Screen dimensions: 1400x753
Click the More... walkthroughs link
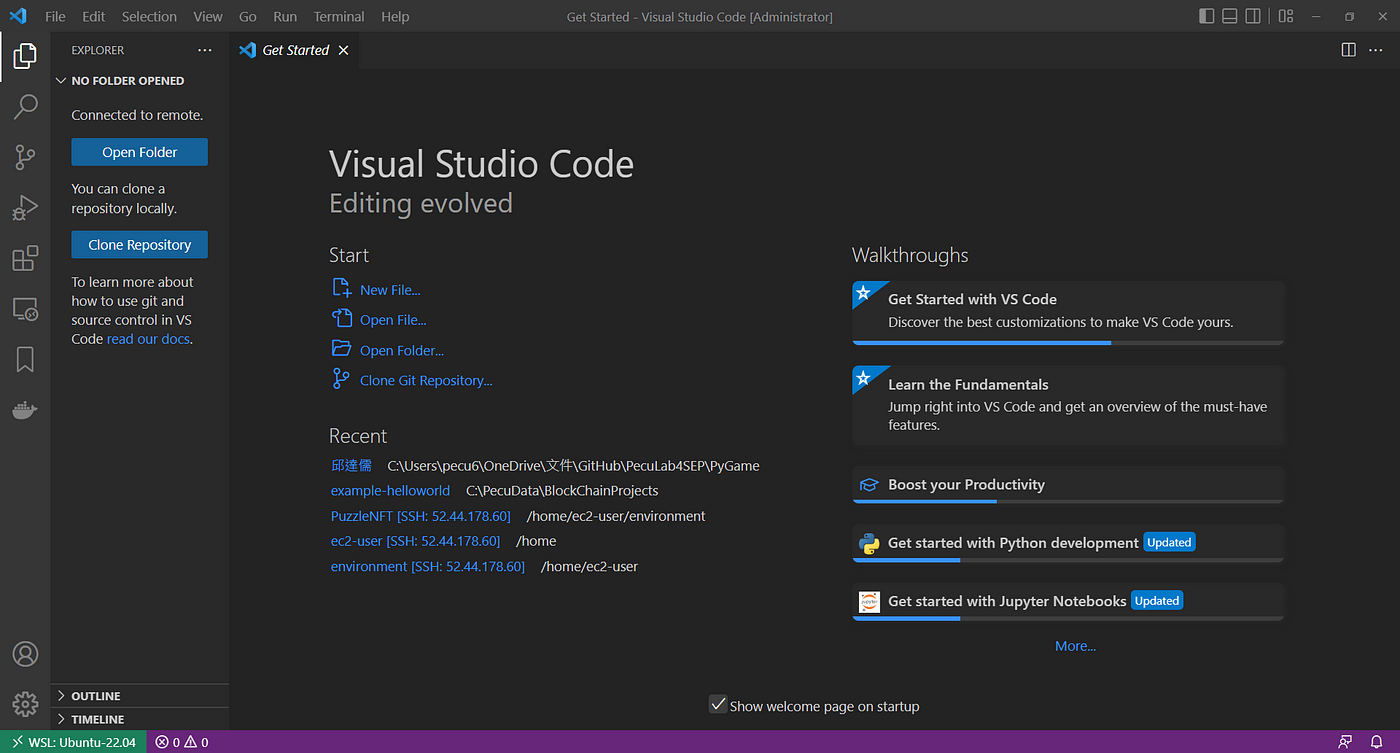coord(1075,646)
